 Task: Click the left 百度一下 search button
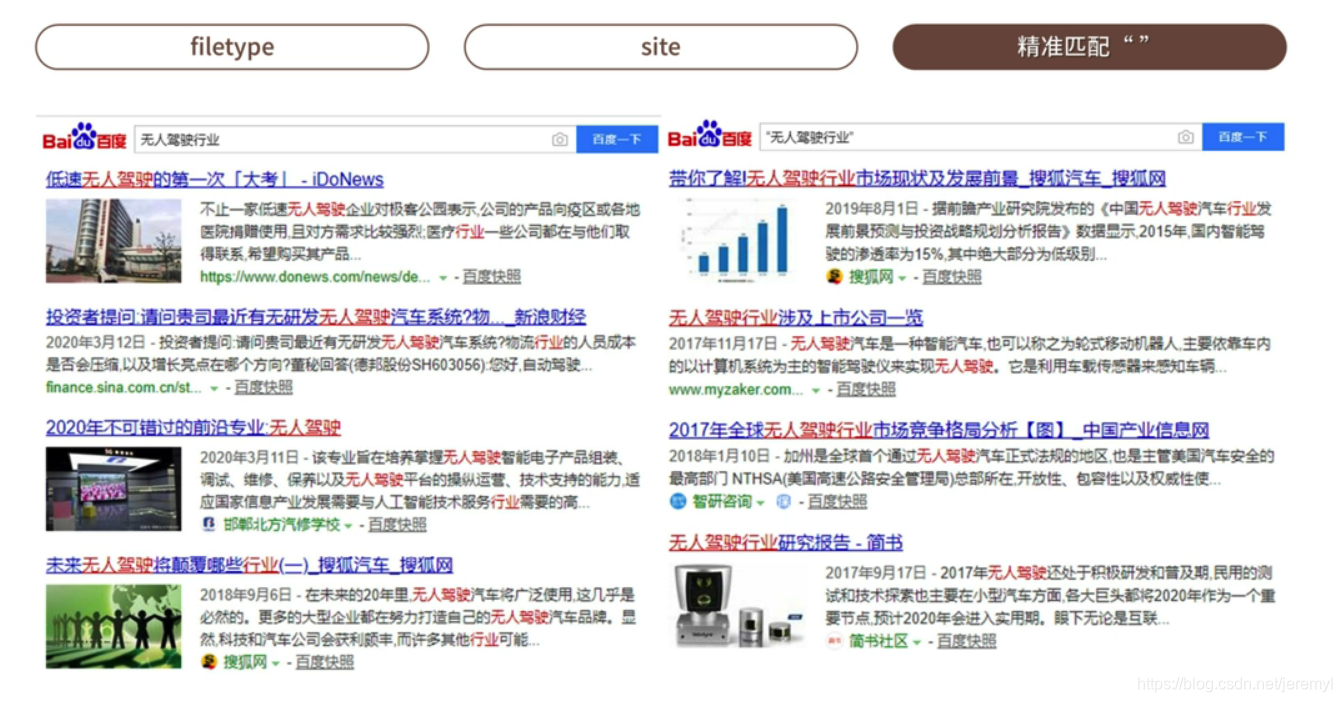617,139
